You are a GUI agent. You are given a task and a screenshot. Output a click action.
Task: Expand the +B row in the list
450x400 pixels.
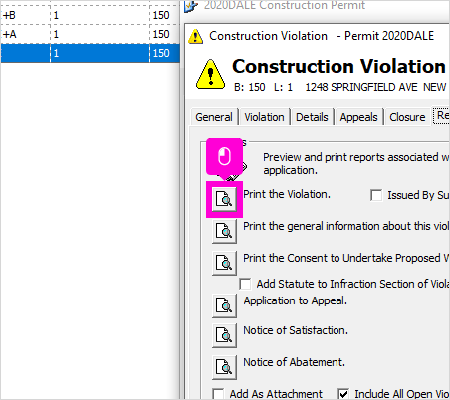[90, 15]
